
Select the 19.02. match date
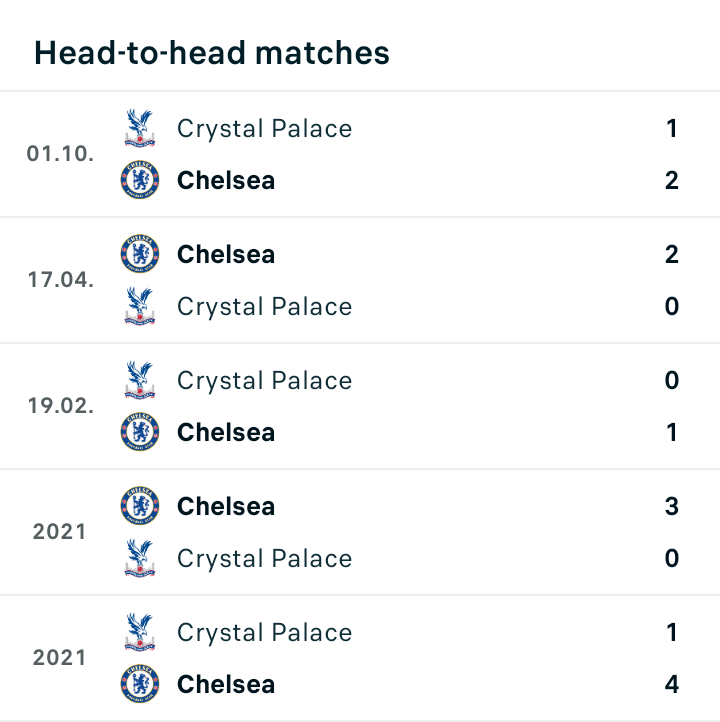click(61, 406)
